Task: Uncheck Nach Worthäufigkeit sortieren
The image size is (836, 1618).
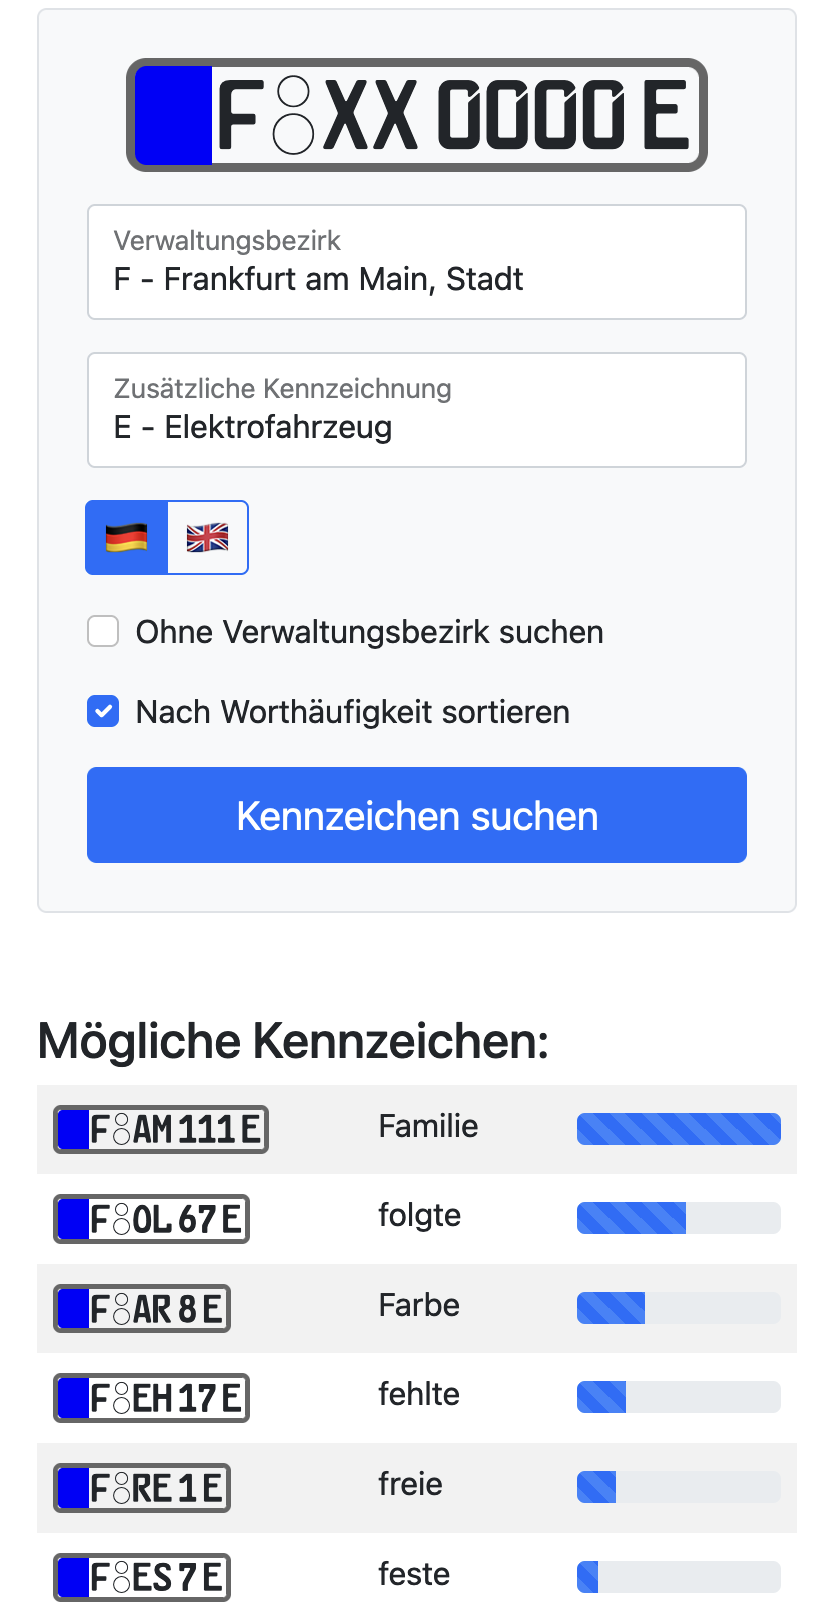Action: [103, 712]
